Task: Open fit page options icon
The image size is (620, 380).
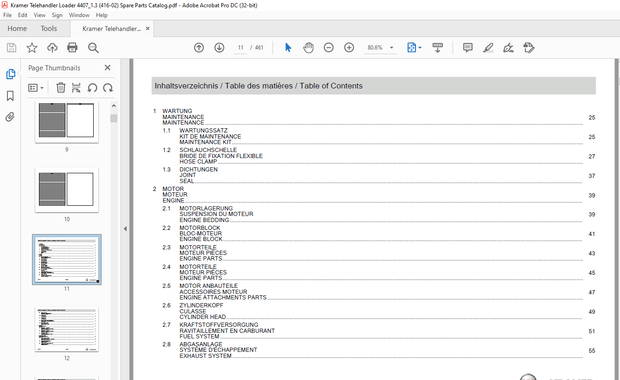Action: click(x=414, y=48)
